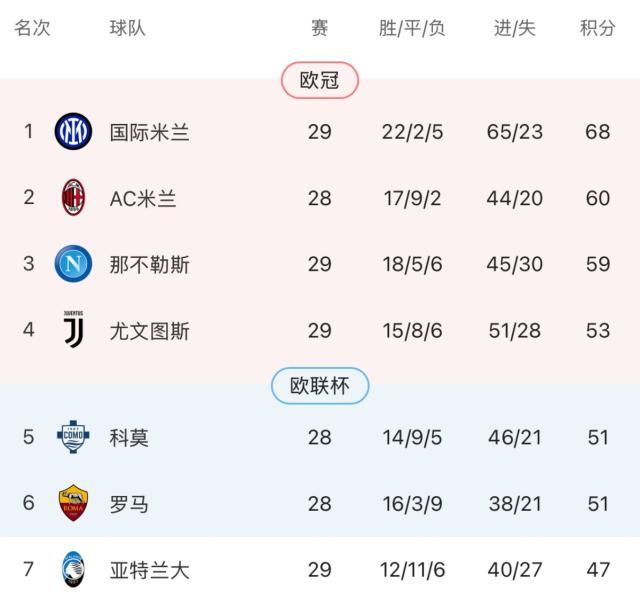The width and height of the screenshot is (640, 603).
Task: Open the 科莫 team name link
Action: click(x=129, y=437)
